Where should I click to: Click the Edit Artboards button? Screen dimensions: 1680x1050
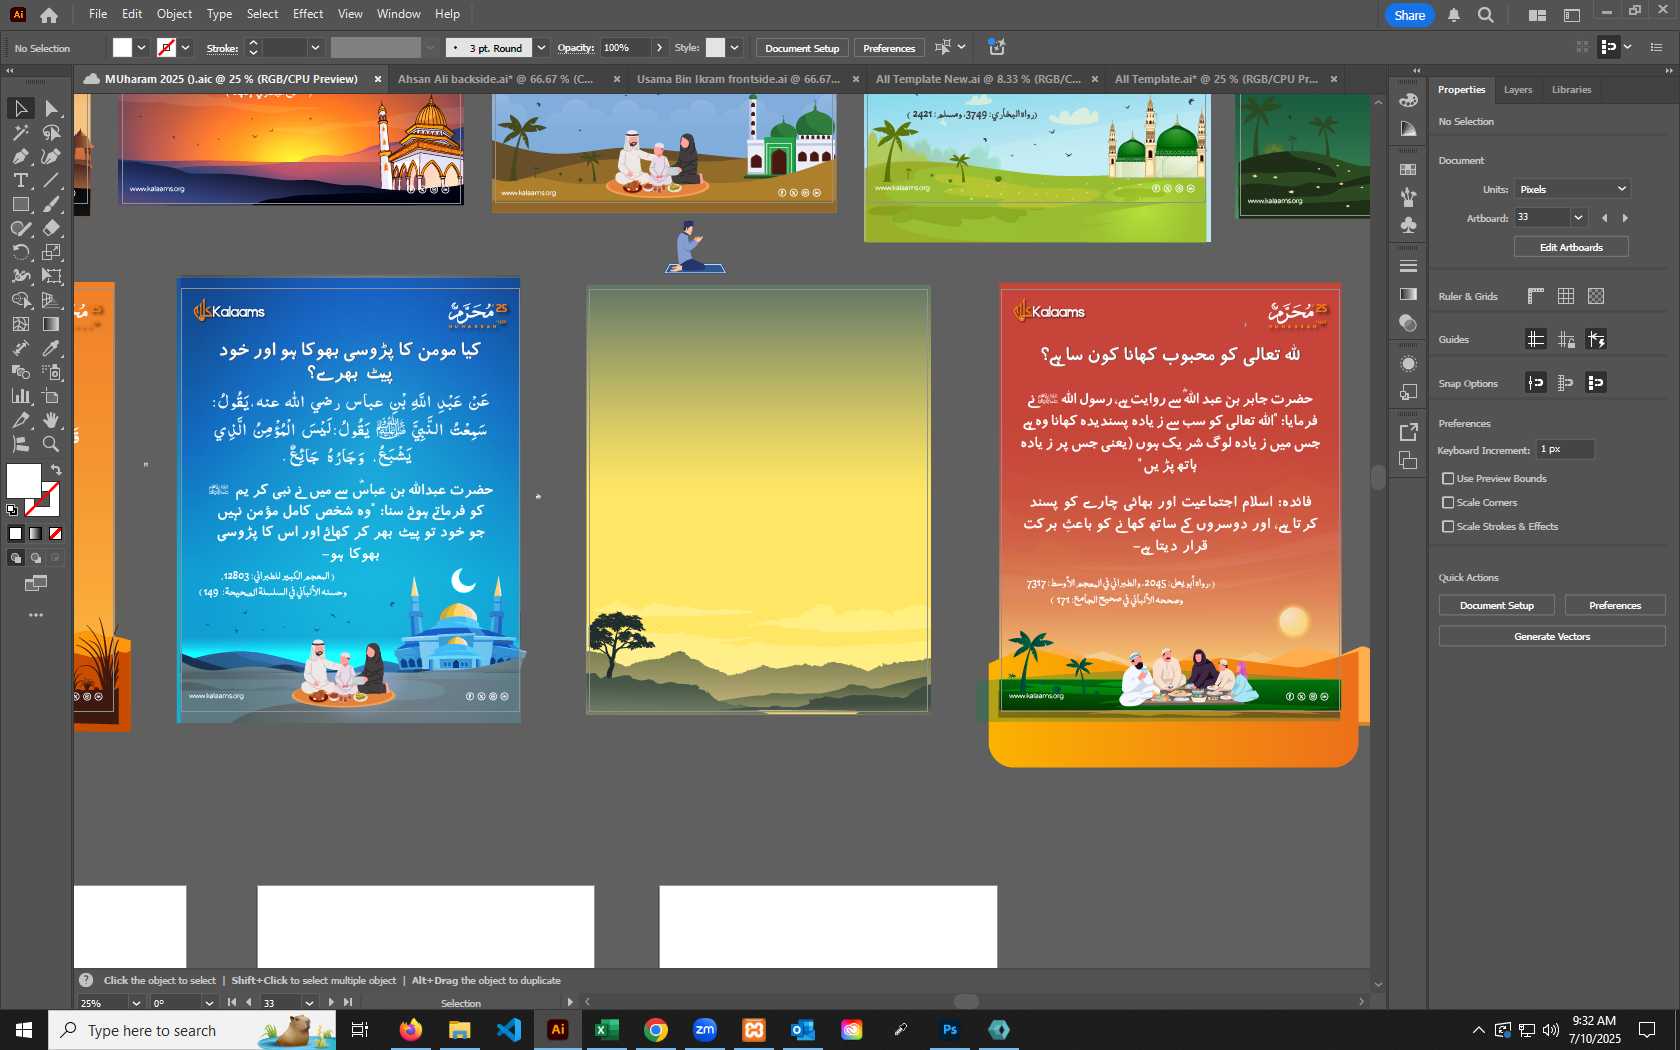click(x=1571, y=247)
